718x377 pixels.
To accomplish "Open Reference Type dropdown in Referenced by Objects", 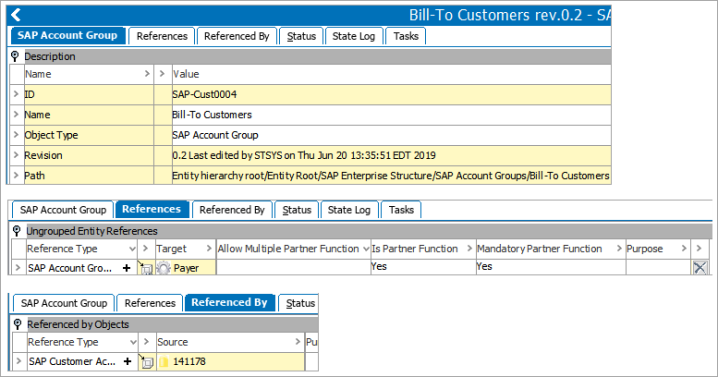I will (133, 342).
